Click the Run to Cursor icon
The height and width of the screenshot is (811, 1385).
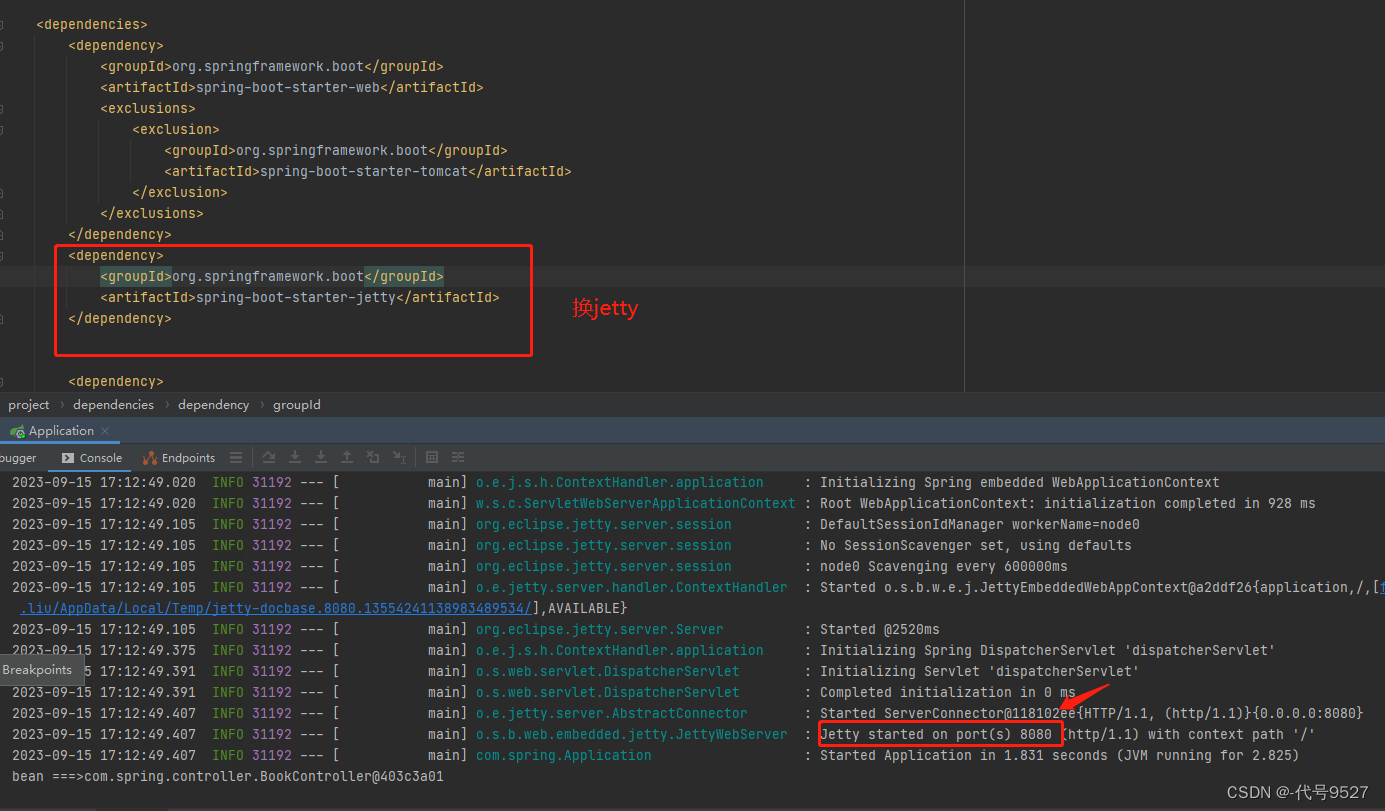[399, 457]
